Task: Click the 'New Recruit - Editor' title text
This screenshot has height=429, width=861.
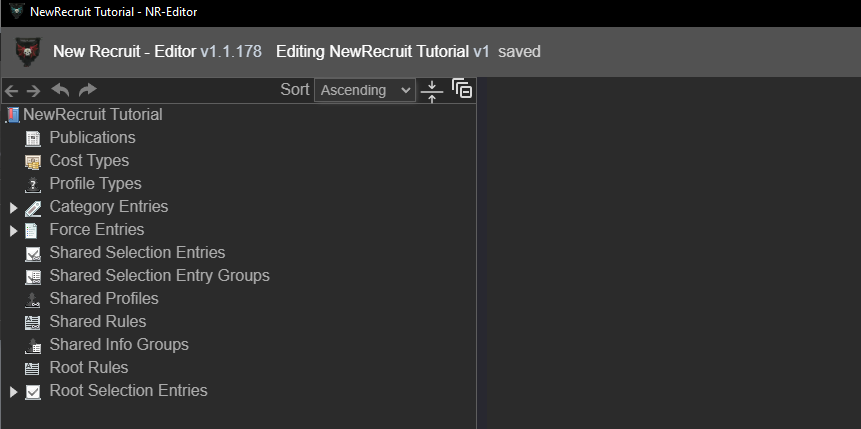Action: (x=125, y=52)
